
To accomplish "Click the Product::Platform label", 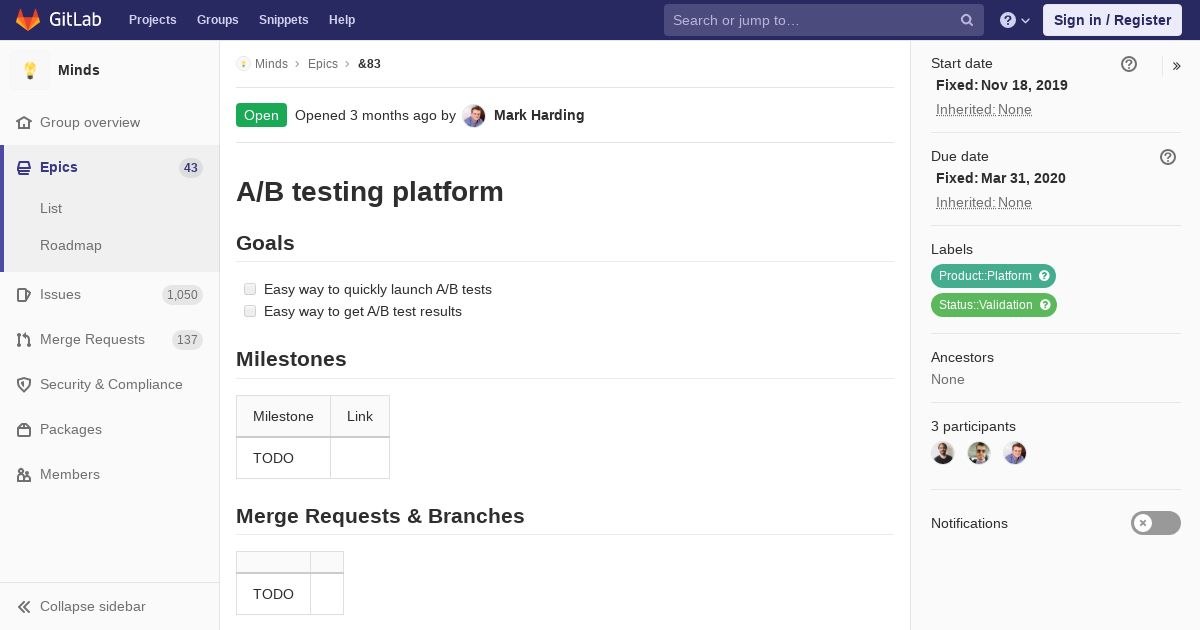I will tap(993, 276).
